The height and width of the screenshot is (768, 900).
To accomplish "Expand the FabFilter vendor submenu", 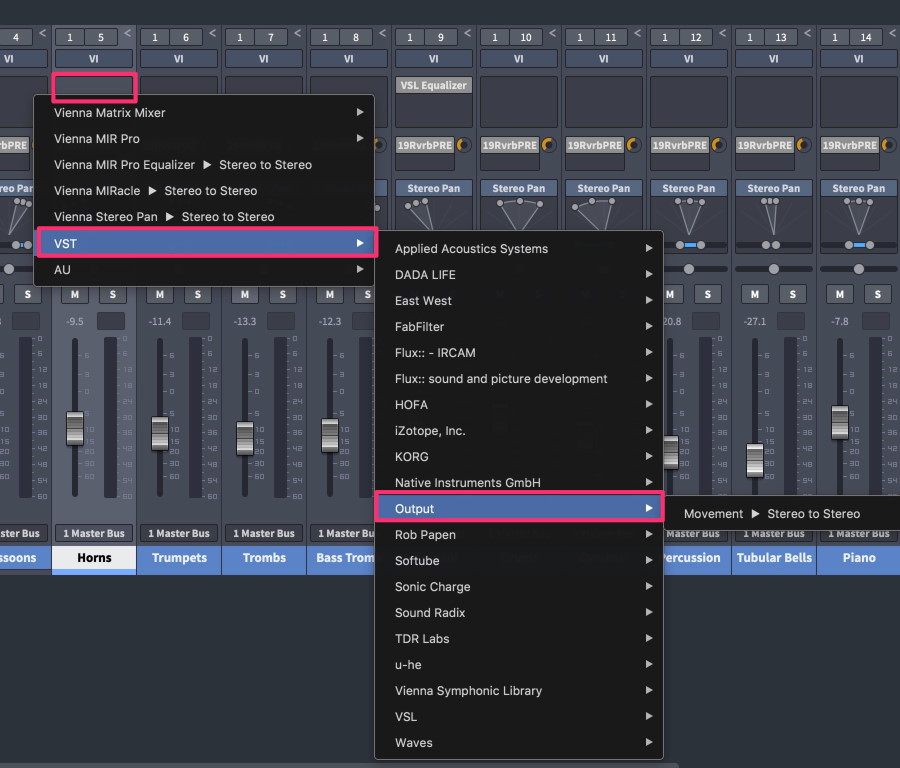I will click(519, 327).
